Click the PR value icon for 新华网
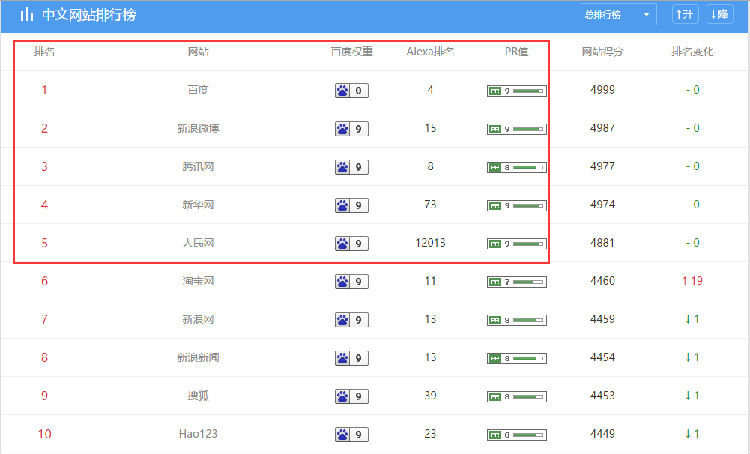This screenshot has width=750, height=454. [x=494, y=205]
